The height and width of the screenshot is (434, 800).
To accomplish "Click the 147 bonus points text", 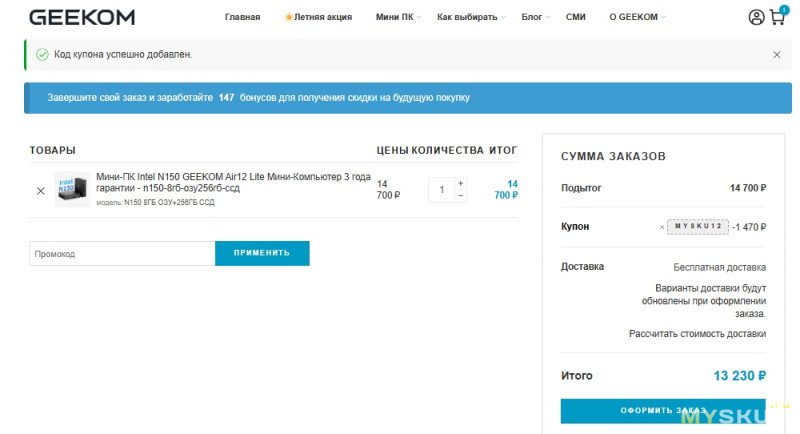I will pyautogui.click(x=226, y=97).
